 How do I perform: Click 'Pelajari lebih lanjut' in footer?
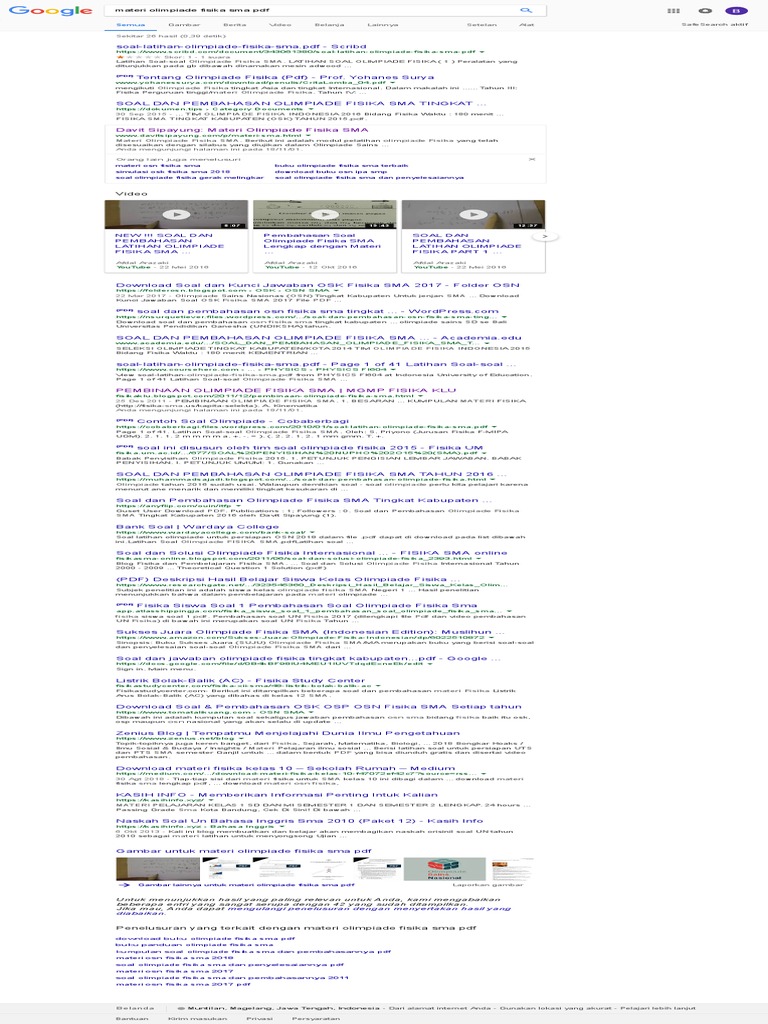658,1008
